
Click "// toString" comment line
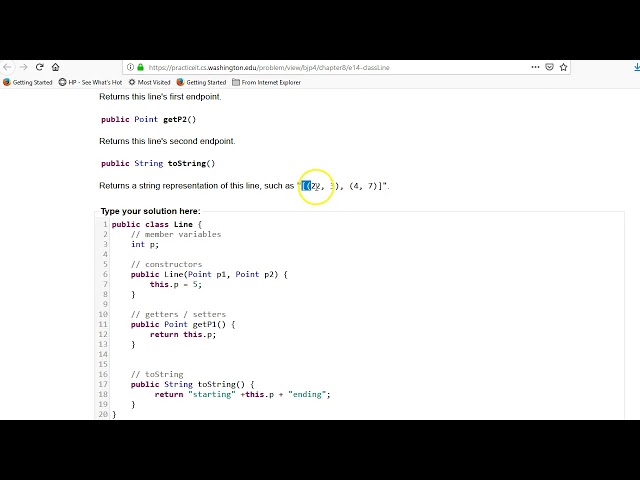[157, 374]
